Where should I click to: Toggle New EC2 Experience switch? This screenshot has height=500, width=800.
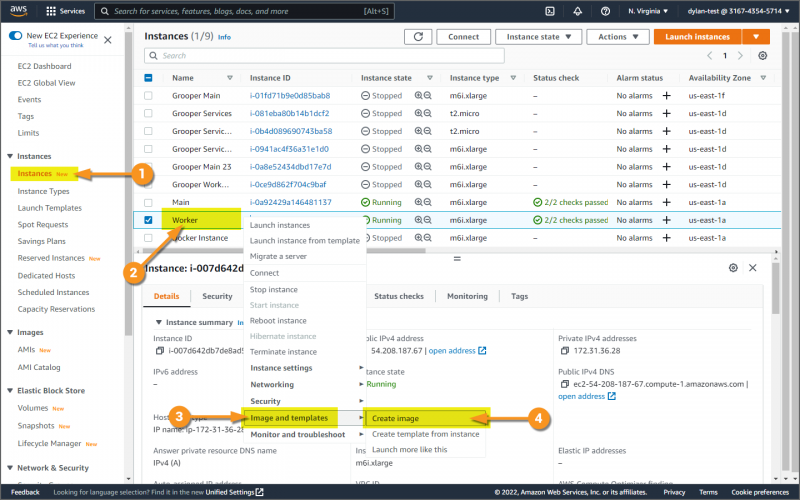pos(15,36)
